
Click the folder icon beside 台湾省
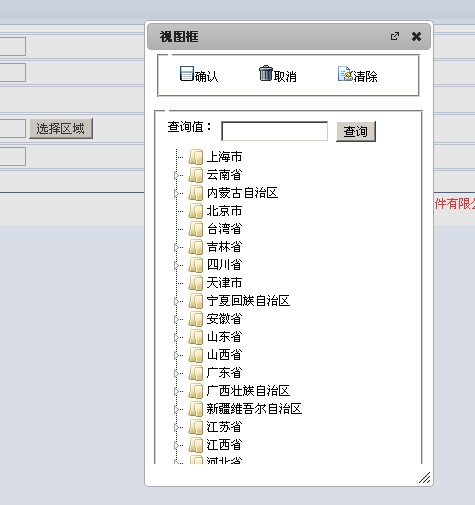pos(196,229)
